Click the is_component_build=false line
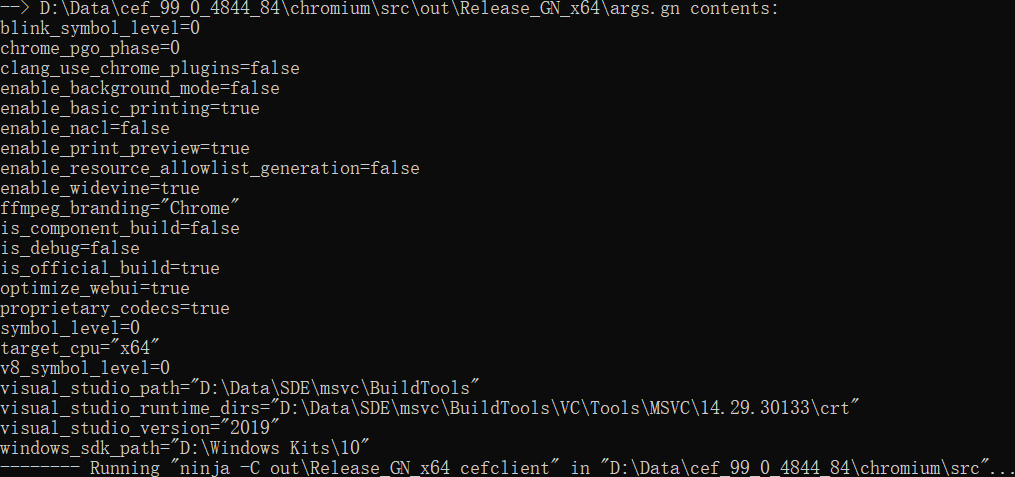Image resolution: width=1015 pixels, height=477 pixels. pyautogui.click(x=120, y=228)
